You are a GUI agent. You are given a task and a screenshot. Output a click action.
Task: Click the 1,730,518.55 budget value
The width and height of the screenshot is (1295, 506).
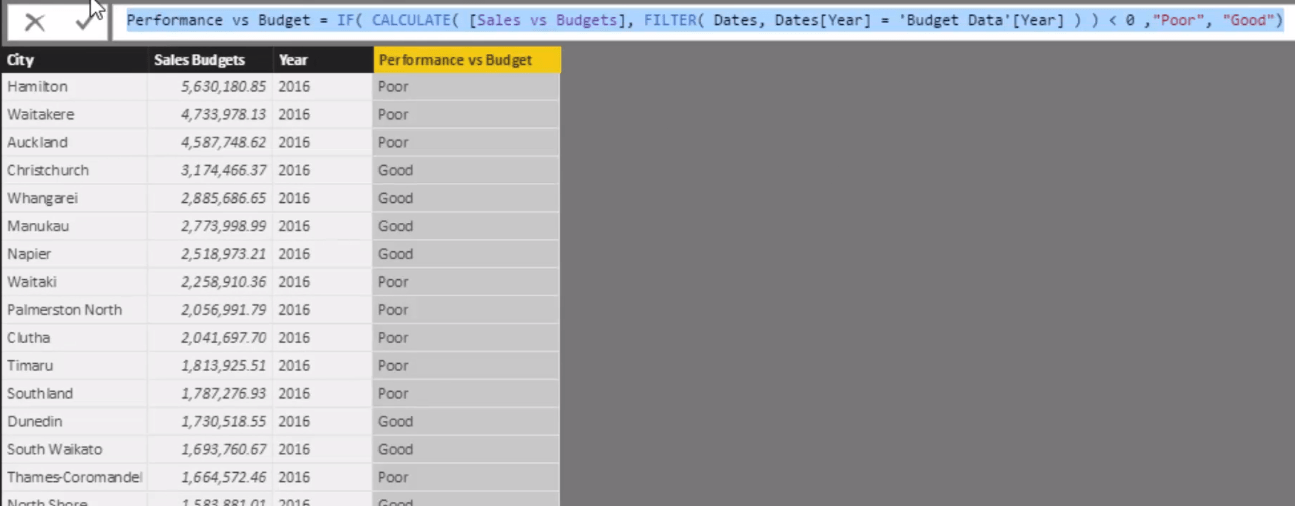224,422
